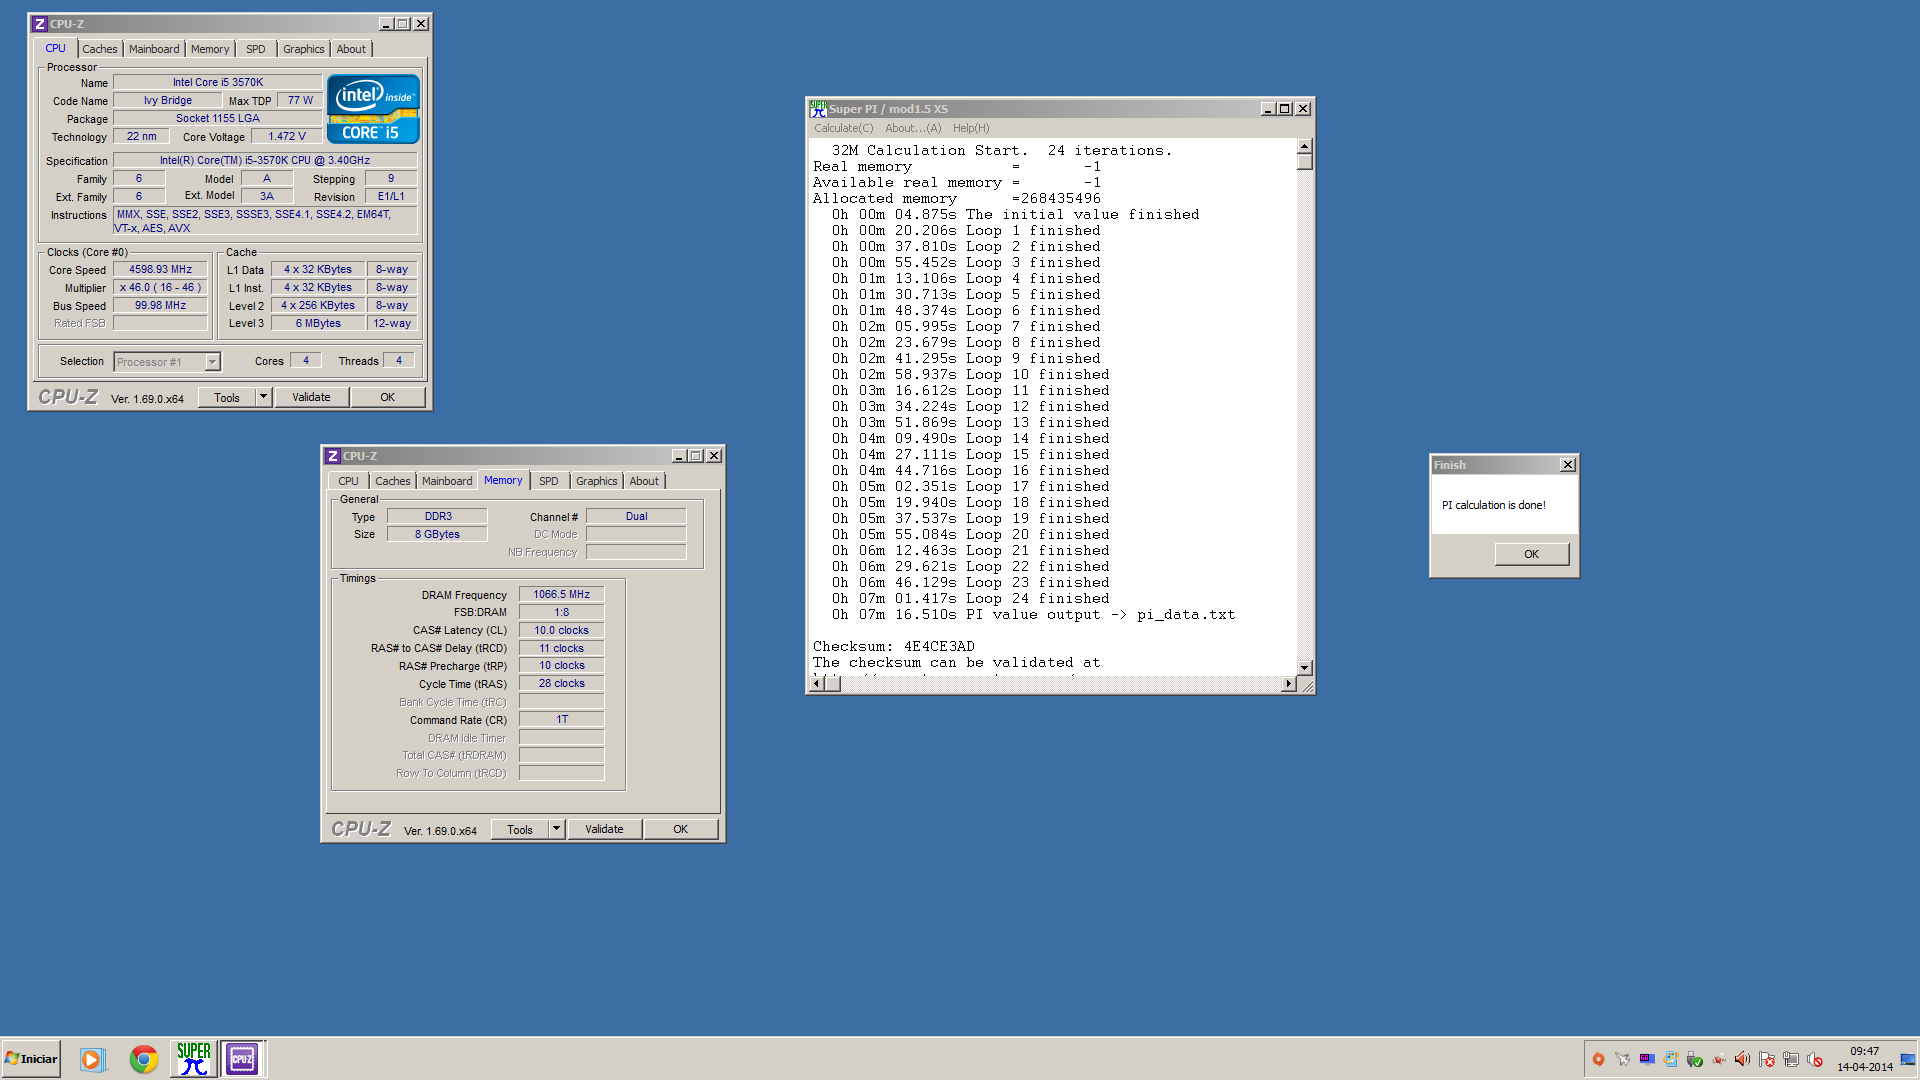
Task: Click the Windows update tray icon
Action: point(1670,1060)
